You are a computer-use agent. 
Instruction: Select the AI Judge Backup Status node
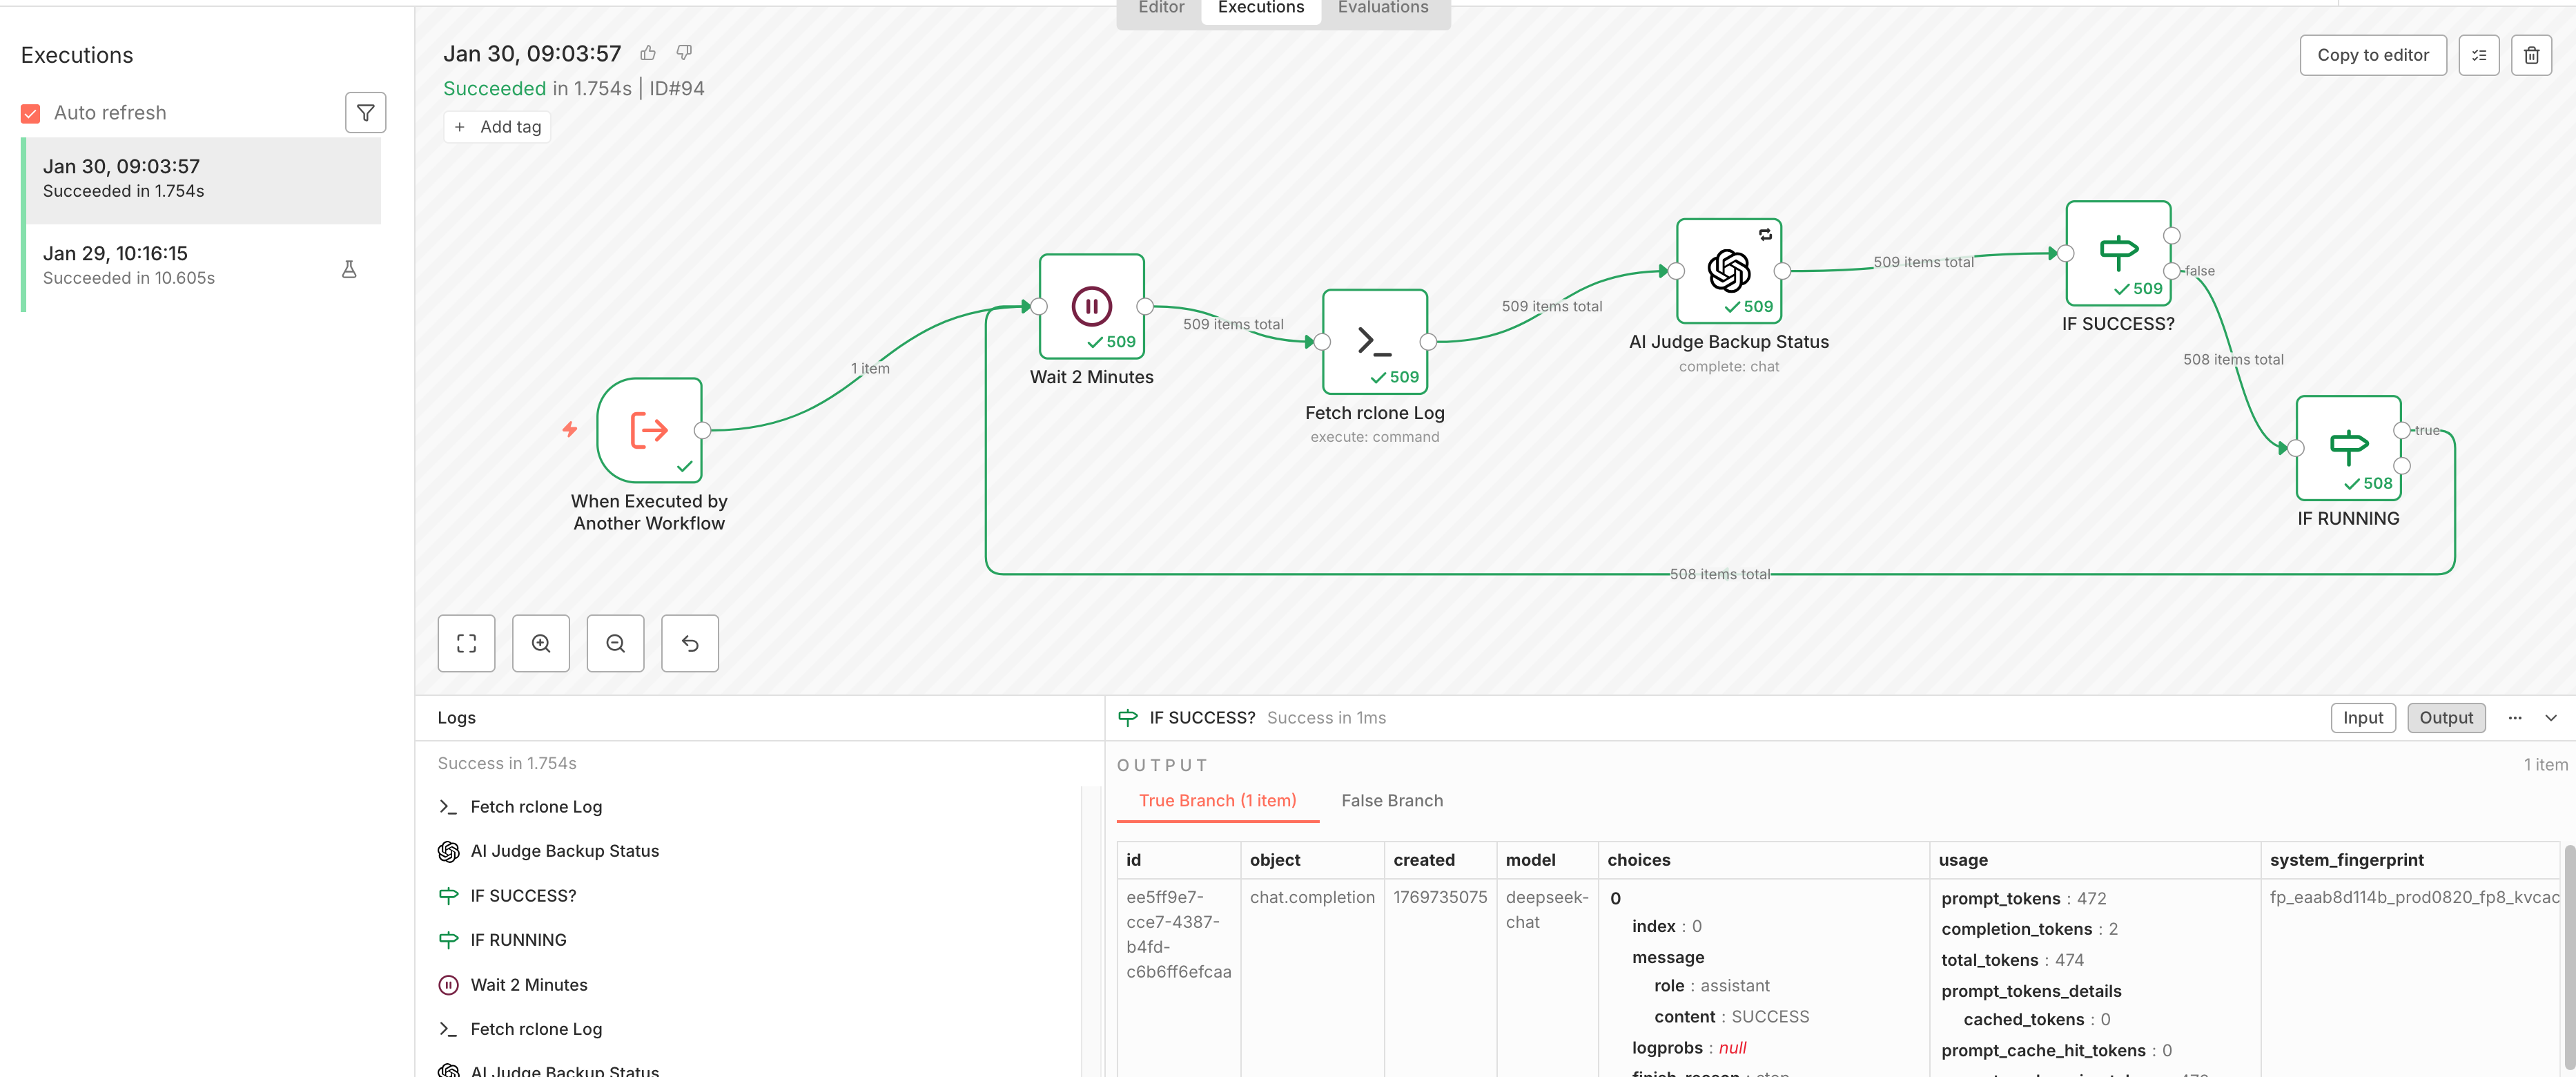click(1728, 271)
